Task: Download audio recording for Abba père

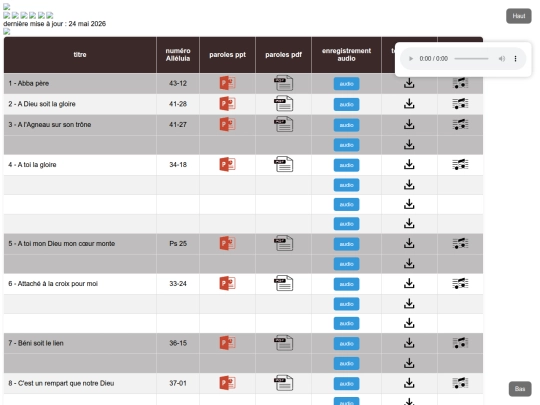Action: point(409,83)
